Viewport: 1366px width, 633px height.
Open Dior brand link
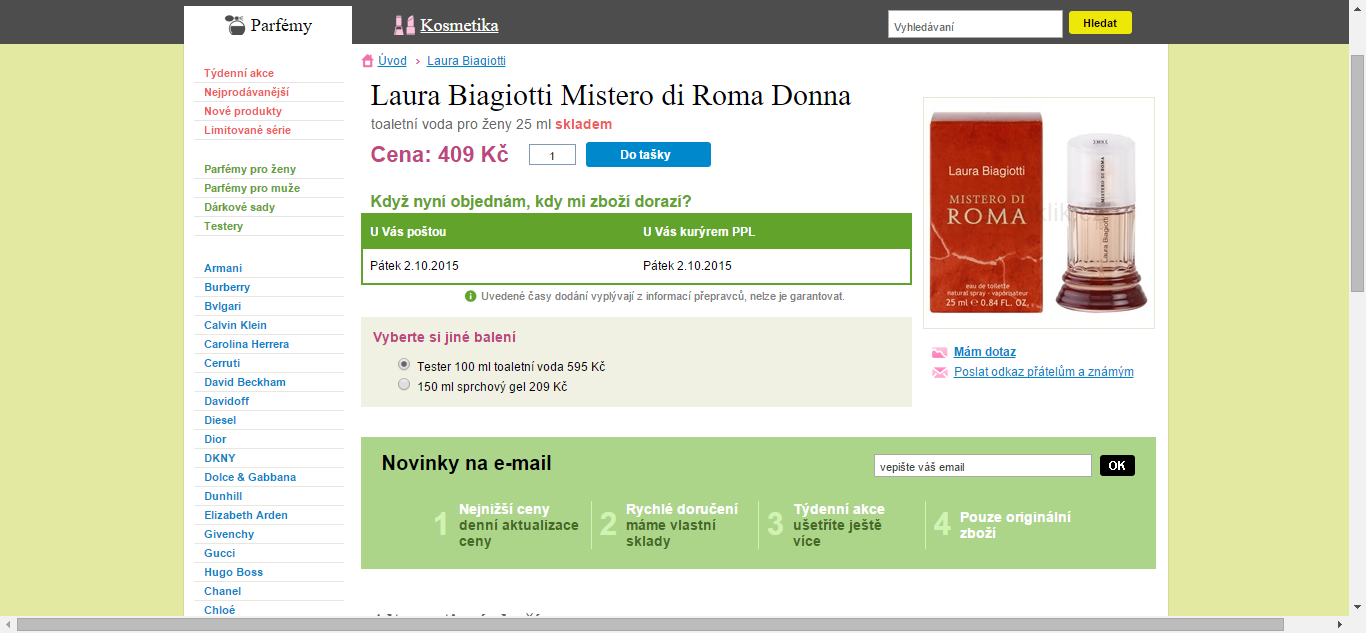(215, 439)
